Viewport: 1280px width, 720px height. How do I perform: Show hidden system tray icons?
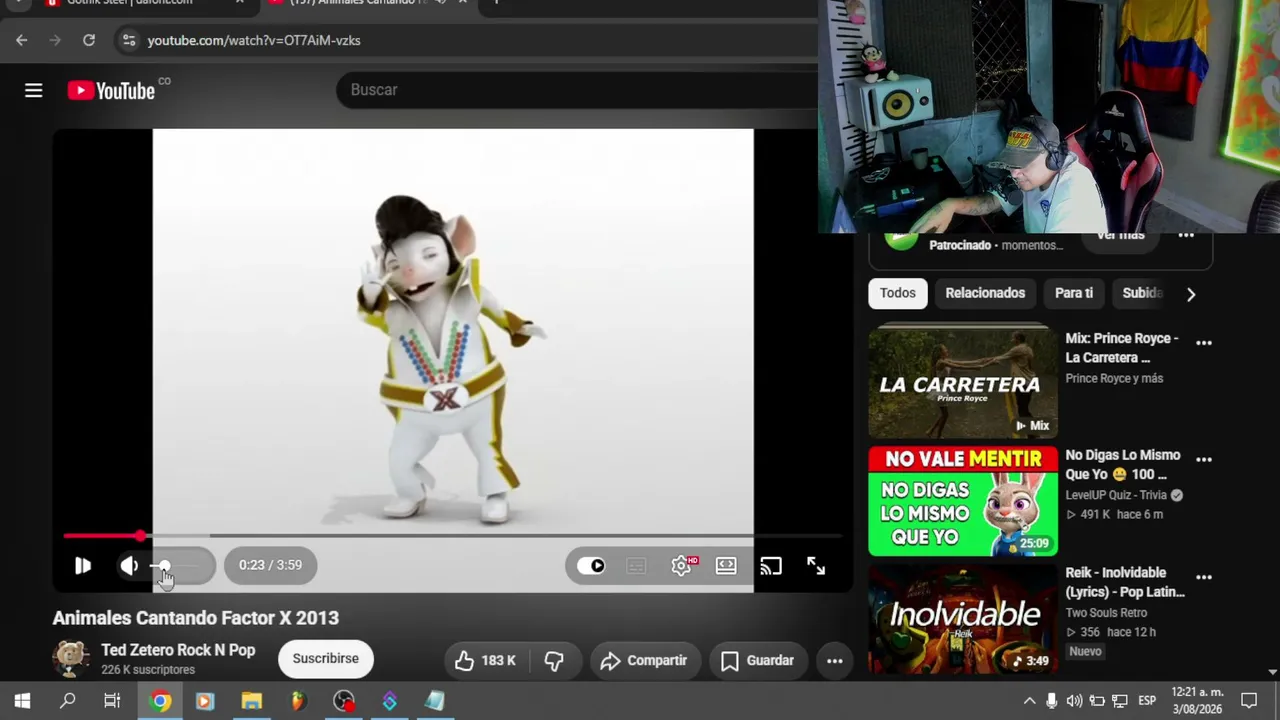pos(1029,701)
